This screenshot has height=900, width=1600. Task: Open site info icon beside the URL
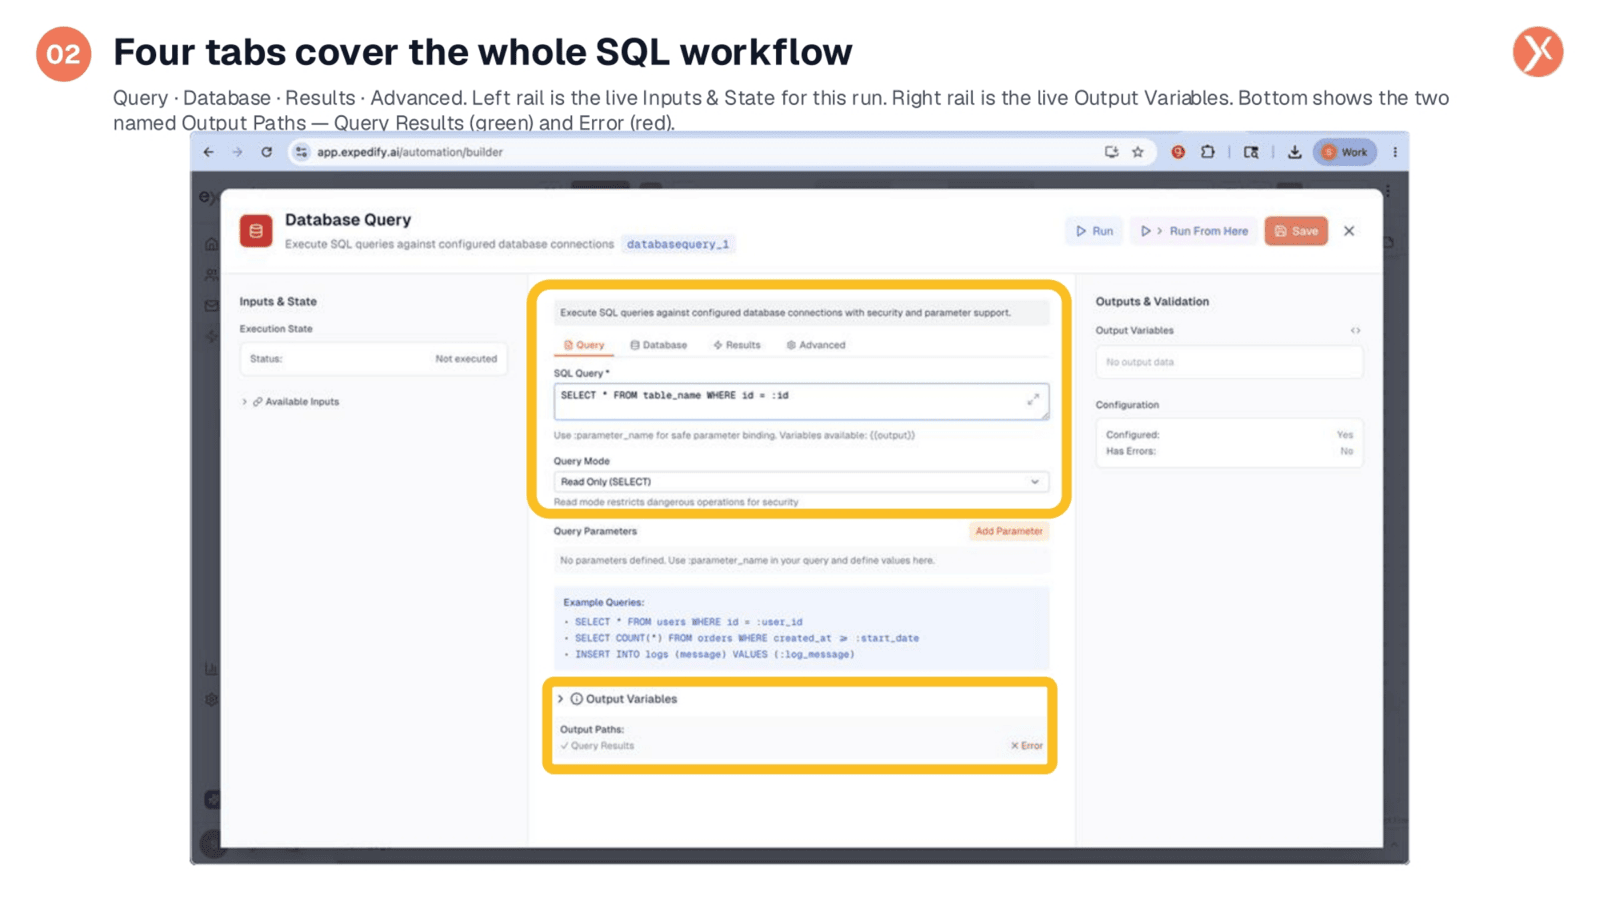[x=301, y=152]
